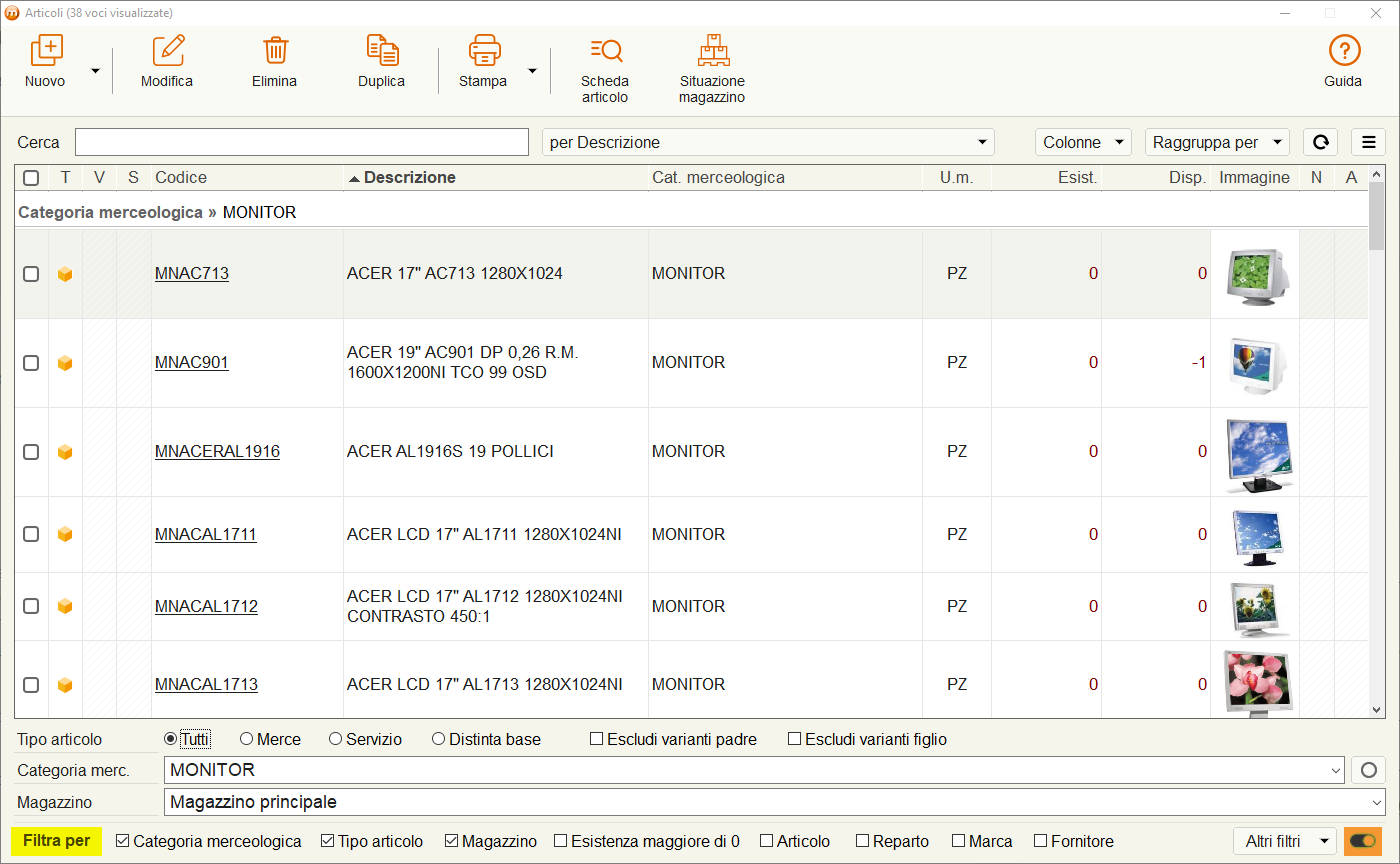Open the Guida help icon
Viewport: 1400px width, 864px height.
[1344, 50]
